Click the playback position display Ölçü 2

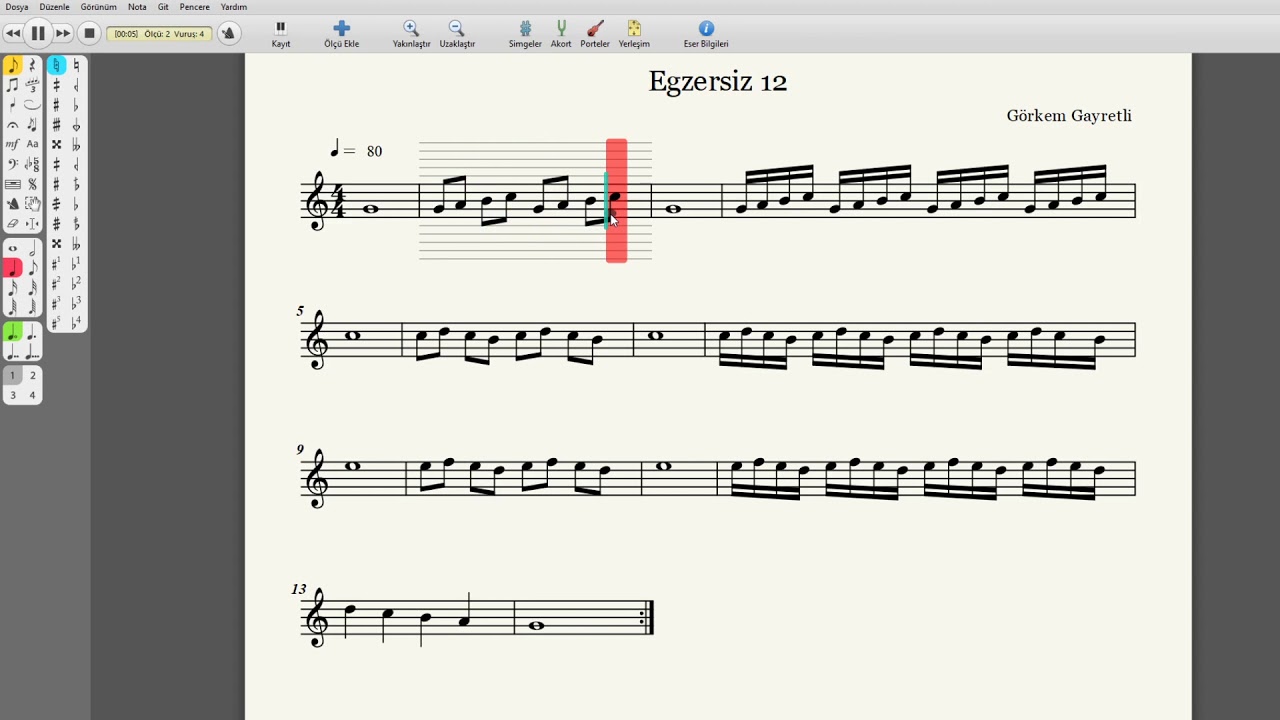coord(159,34)
